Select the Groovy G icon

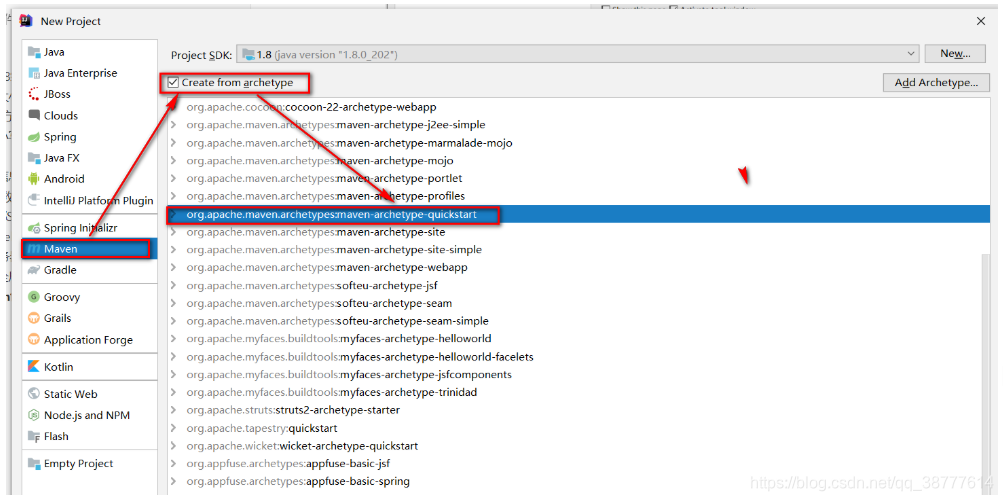34,297
